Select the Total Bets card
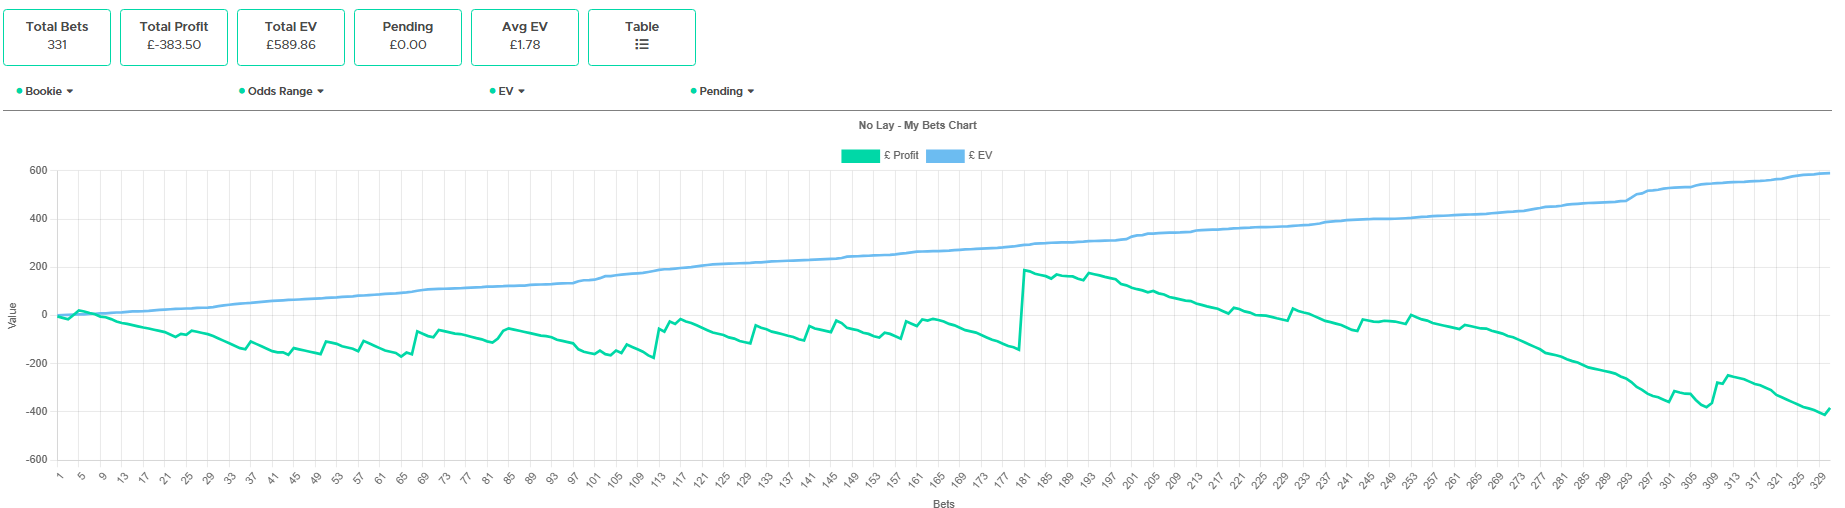1845x508 pixels. tap(57, 37)
